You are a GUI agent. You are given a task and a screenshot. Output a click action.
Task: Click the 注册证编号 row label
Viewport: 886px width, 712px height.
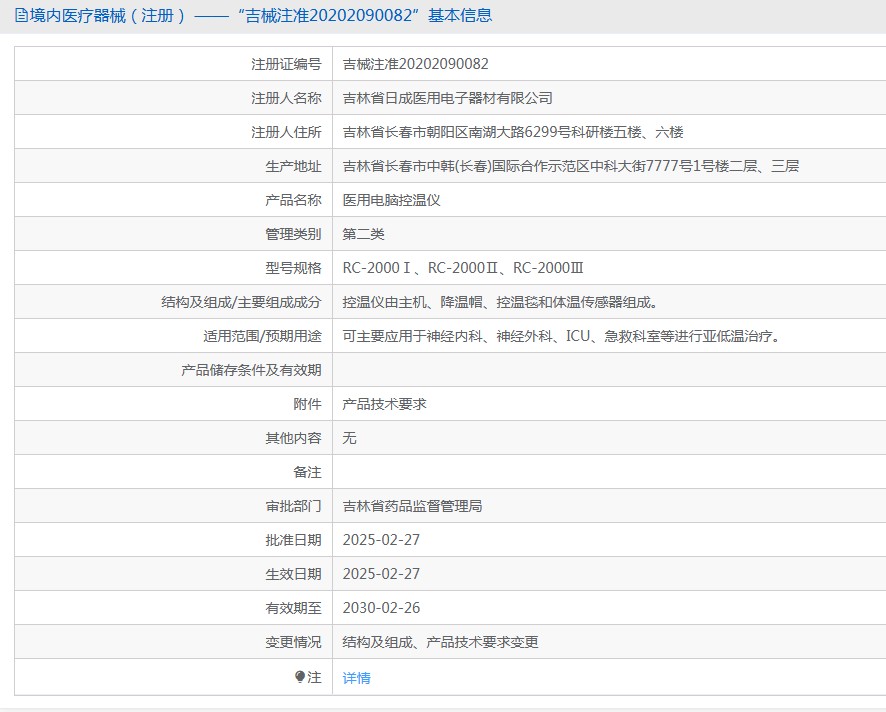click(286, 64)
